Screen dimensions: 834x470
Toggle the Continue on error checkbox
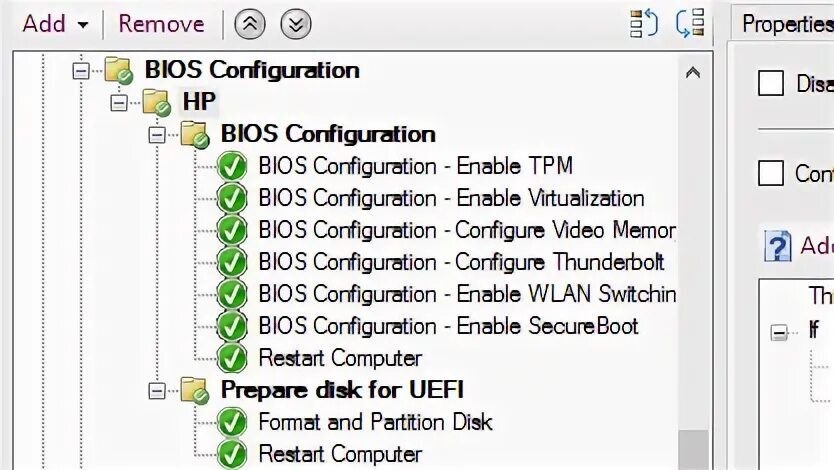pyautogui.click(x=771, y=173)
